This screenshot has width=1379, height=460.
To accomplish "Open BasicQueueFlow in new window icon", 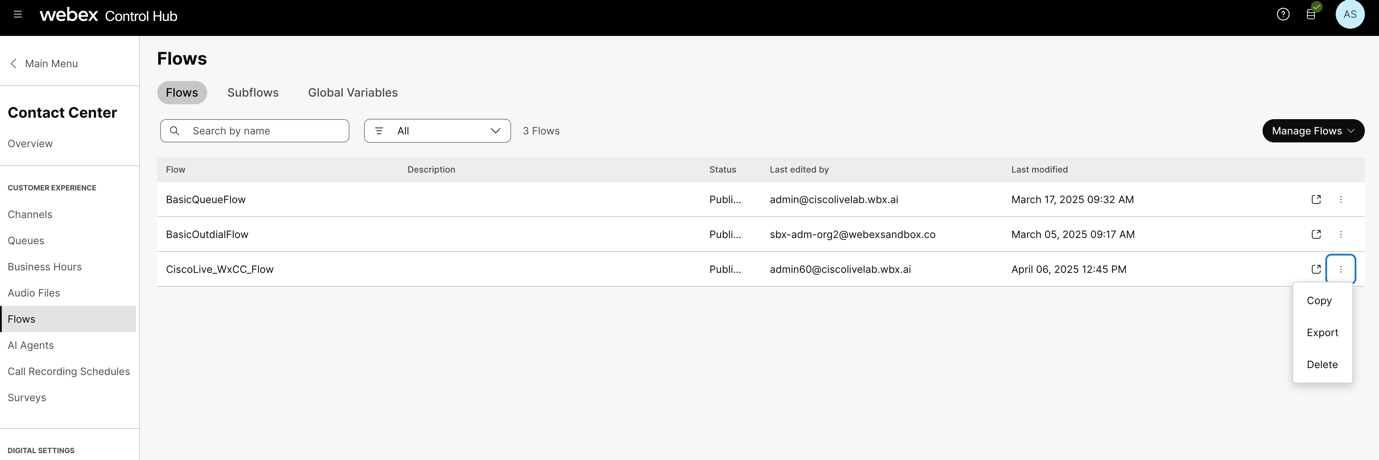I will [1316, 200].
